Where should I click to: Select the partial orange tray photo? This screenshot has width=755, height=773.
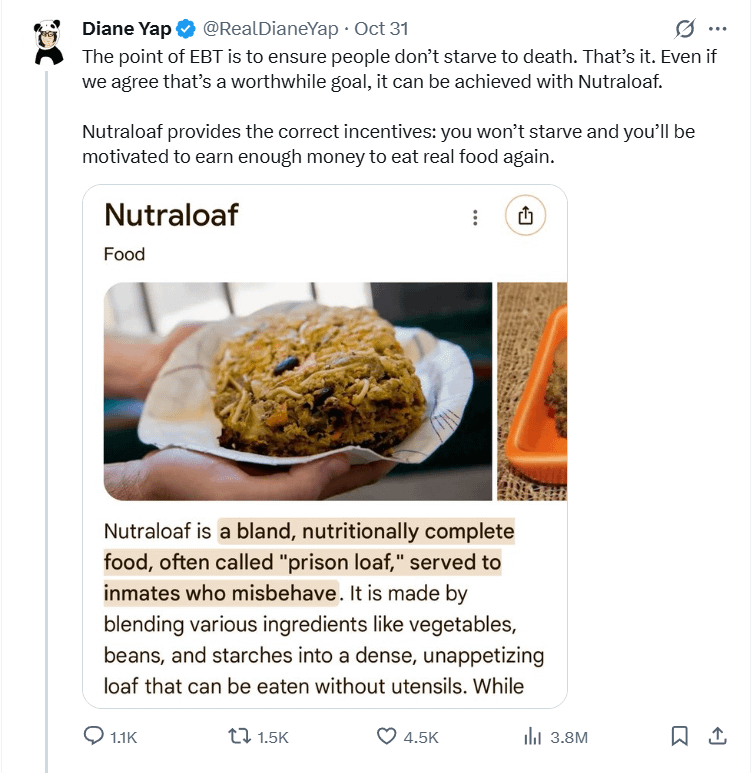(x=532, y=391)
